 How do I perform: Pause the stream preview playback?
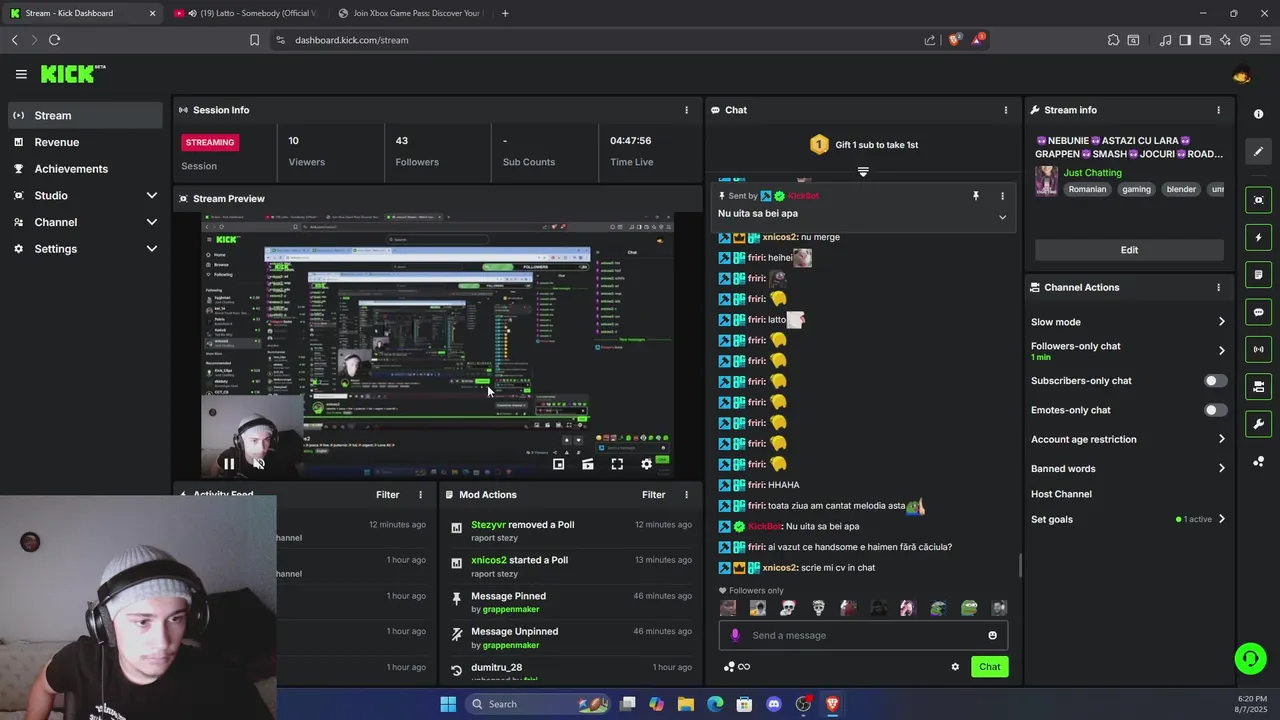[229, 464]
